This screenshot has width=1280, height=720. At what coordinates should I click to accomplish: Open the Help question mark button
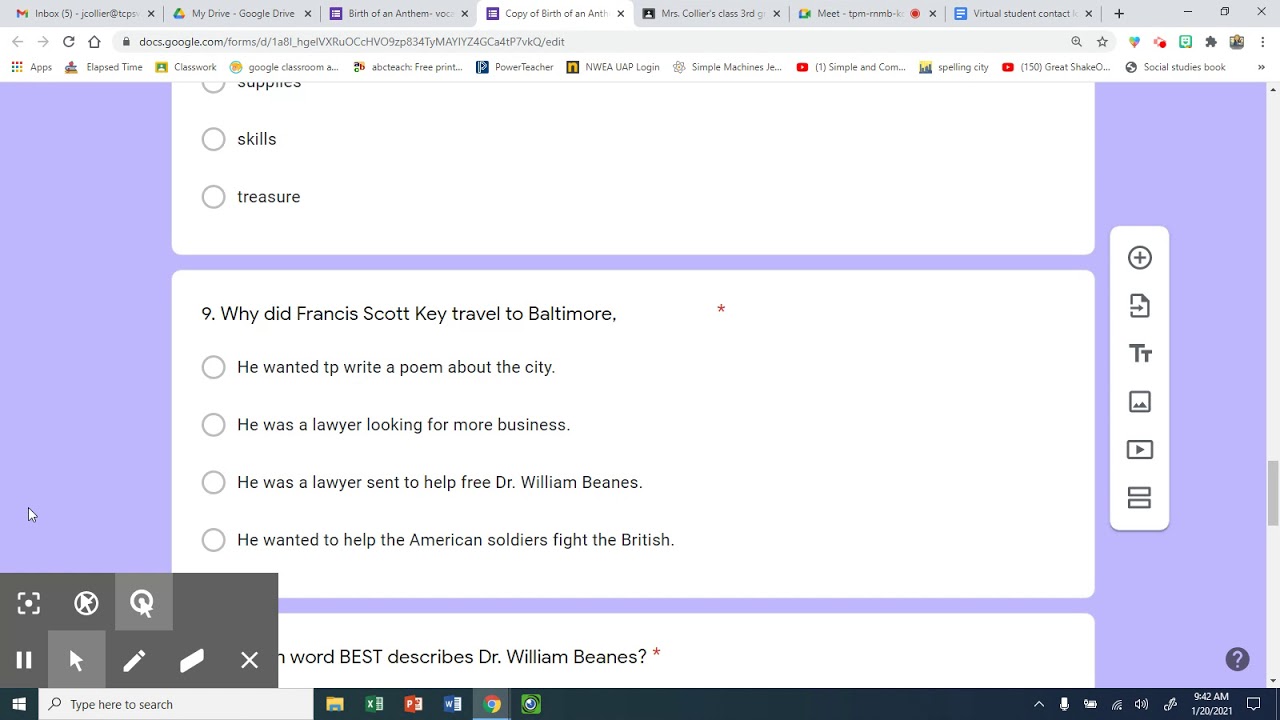click(x=1237, y=659)
